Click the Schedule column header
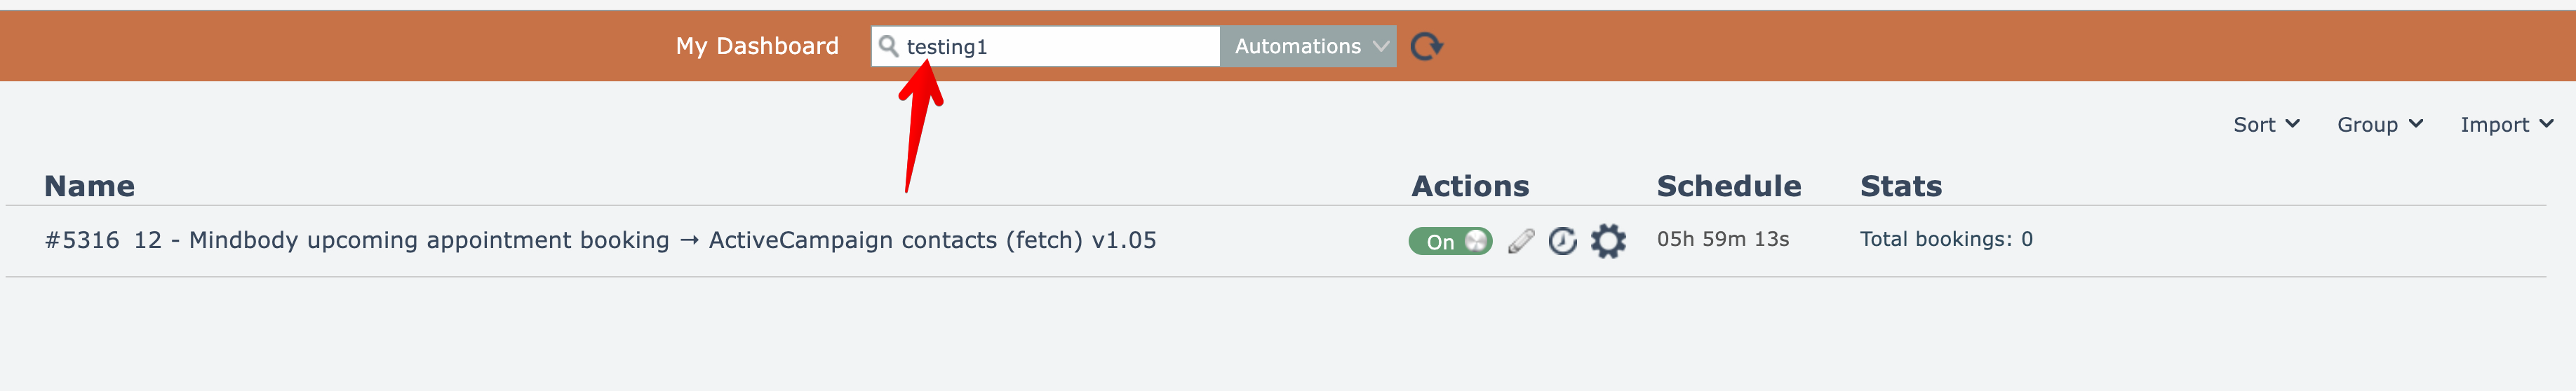The width and height of the screenshot is (2576, 391). (x=1728, y=186)
